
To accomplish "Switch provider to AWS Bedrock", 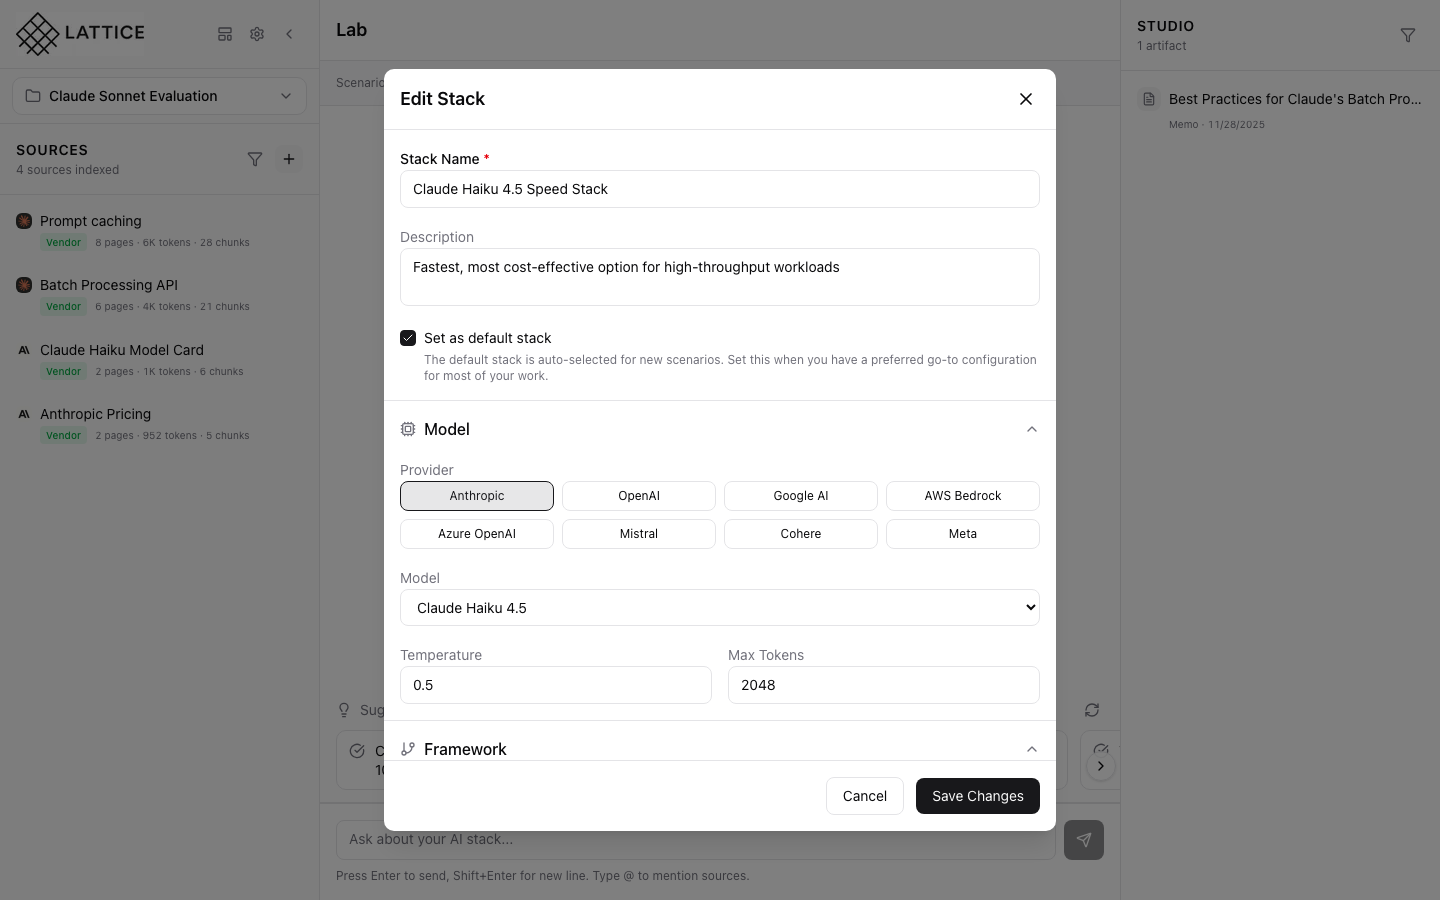I will click(x=962, y=496).
